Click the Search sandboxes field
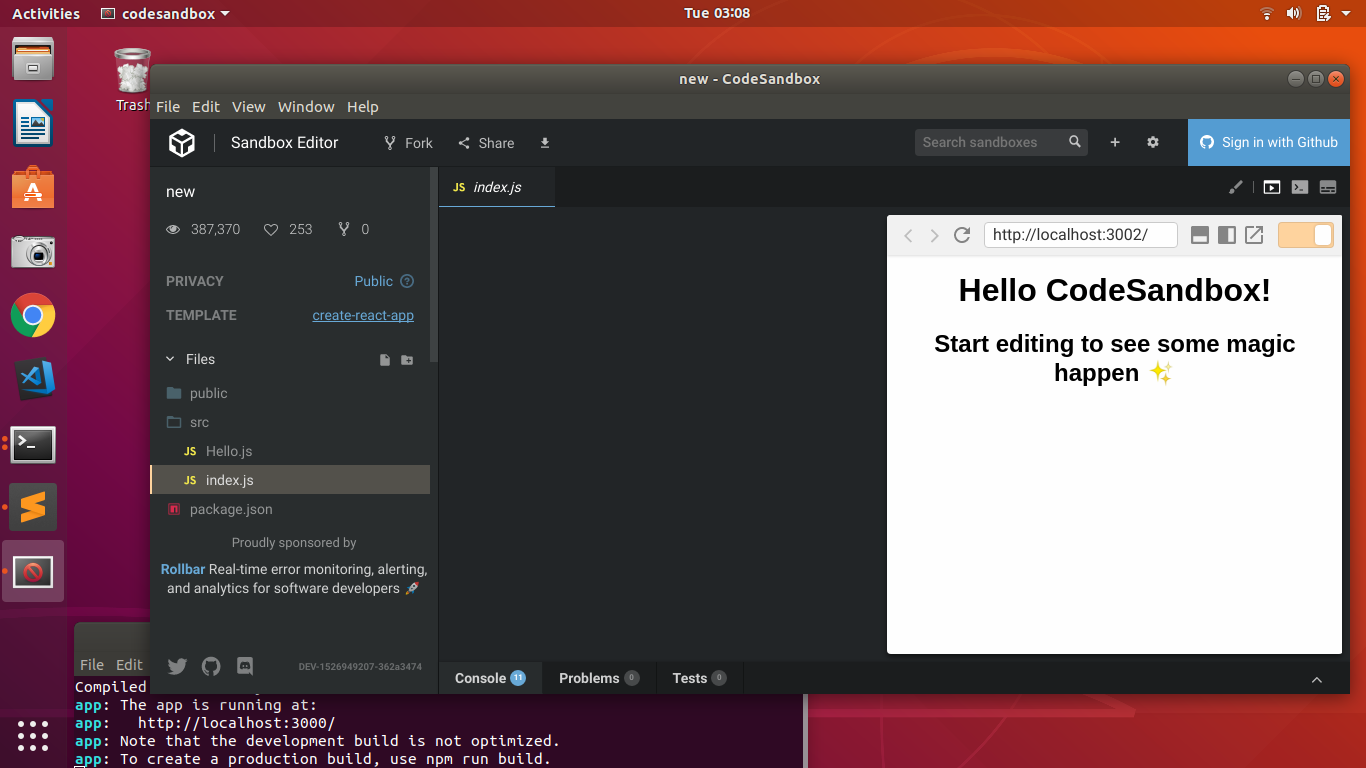 point(1001,142)
